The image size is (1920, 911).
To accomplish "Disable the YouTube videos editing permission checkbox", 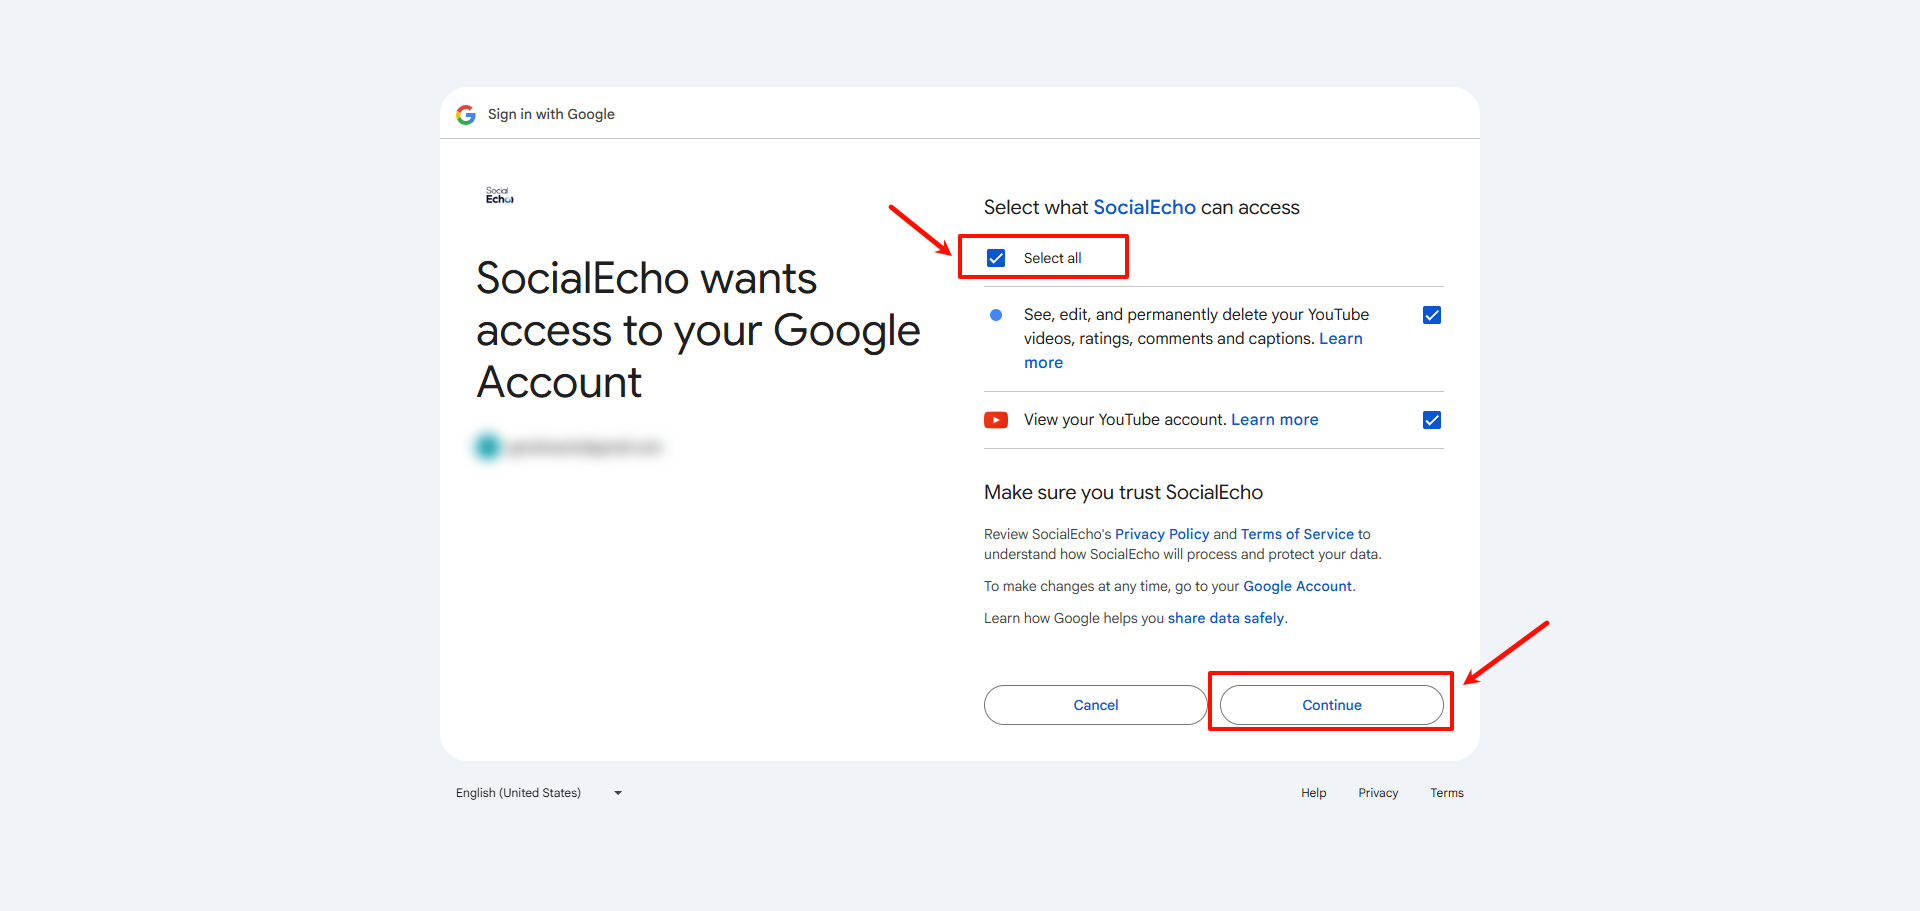I will 1432,314.
